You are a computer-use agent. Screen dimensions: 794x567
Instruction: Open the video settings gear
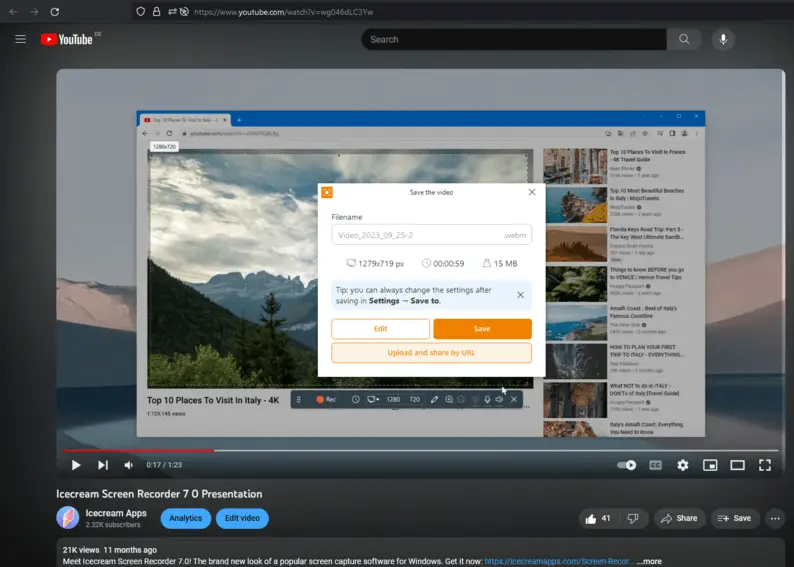tap(683, 465)
